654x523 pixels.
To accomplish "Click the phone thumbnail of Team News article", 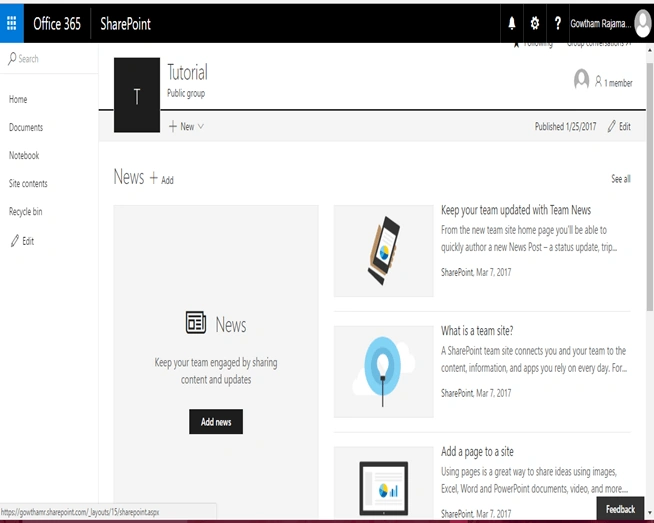I will point(383,251).
